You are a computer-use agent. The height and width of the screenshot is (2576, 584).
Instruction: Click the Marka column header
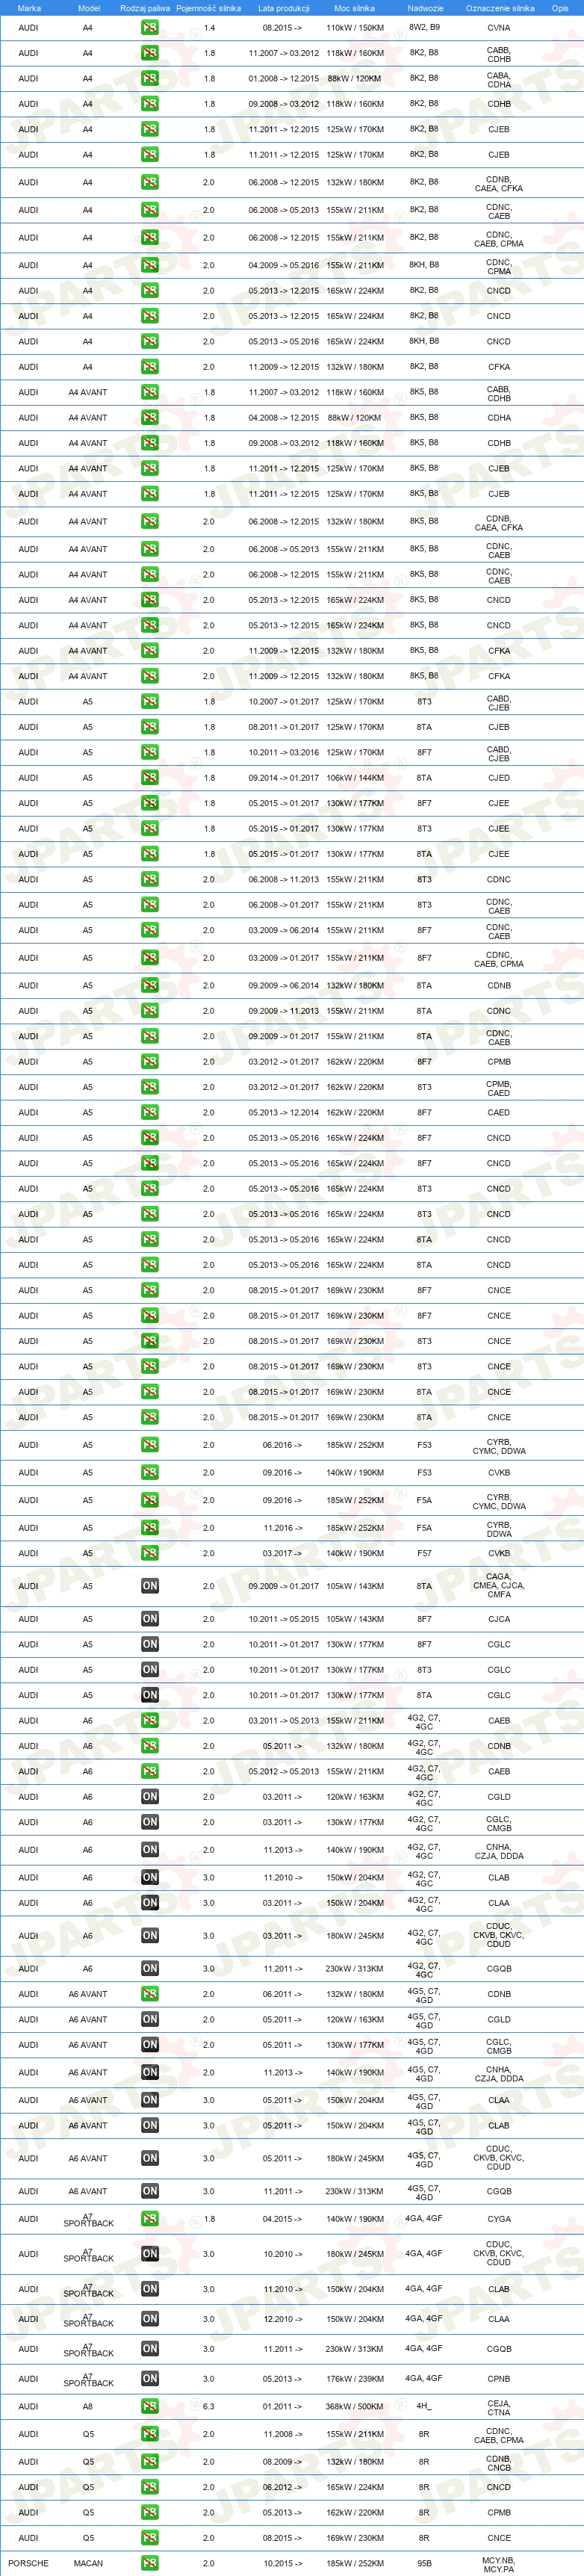(29, 8)
